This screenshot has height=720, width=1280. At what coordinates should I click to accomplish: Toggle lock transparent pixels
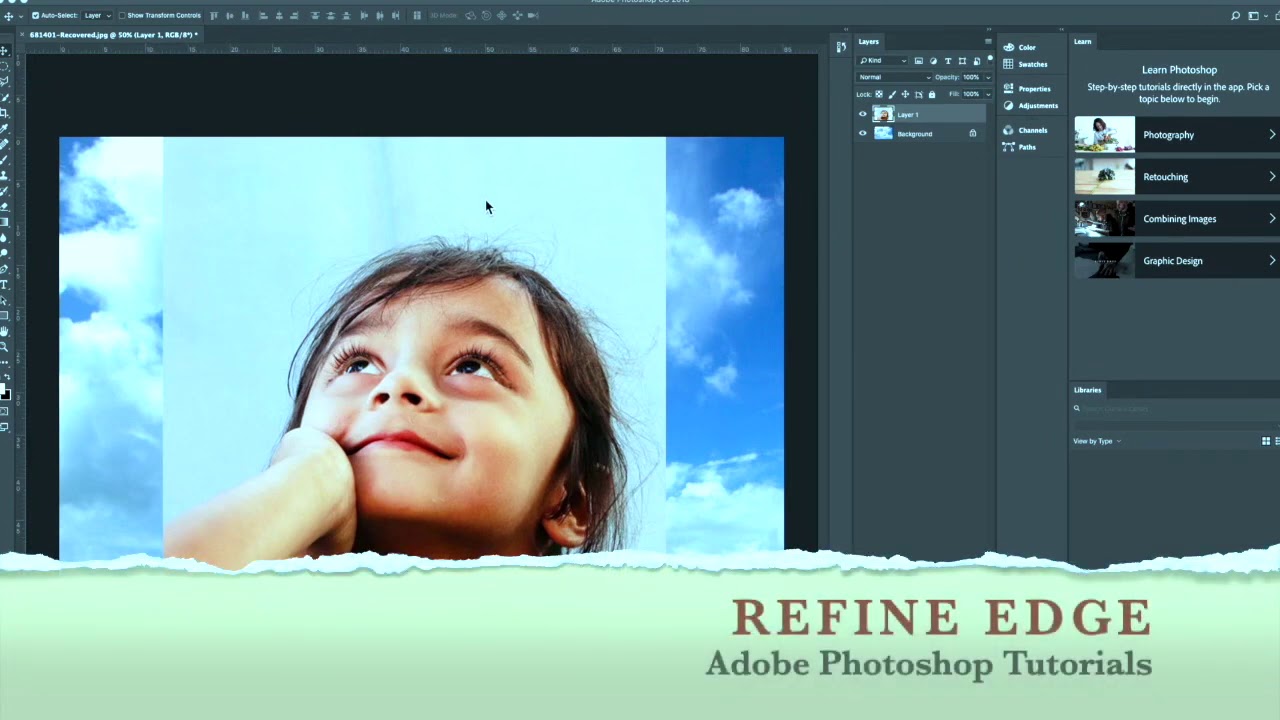coord(879,94)
